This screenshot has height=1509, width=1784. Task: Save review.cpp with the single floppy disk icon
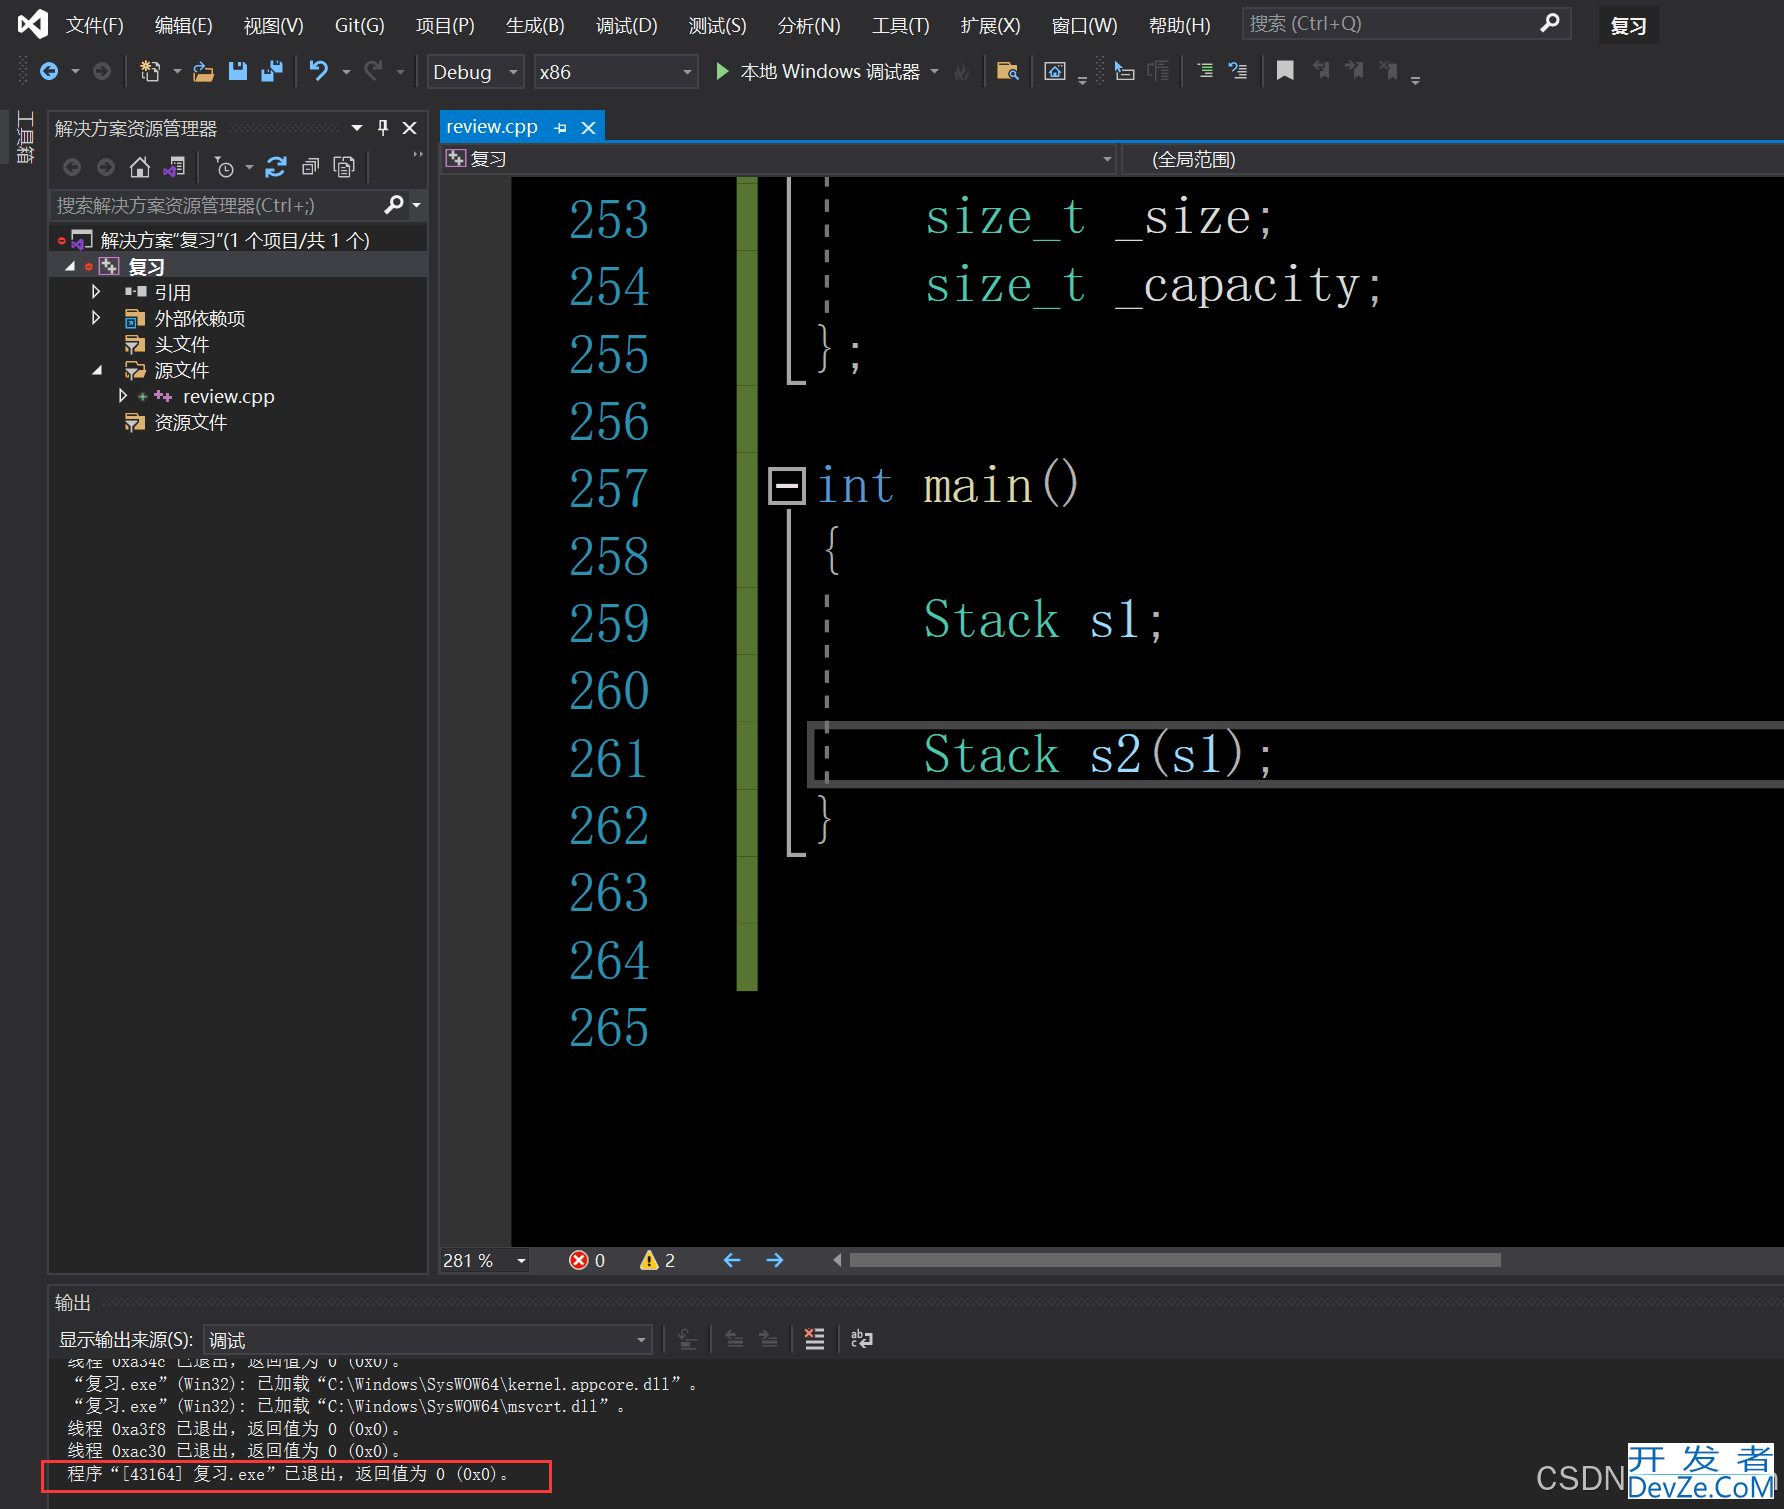pyautogui.click(x=237, y=71)
